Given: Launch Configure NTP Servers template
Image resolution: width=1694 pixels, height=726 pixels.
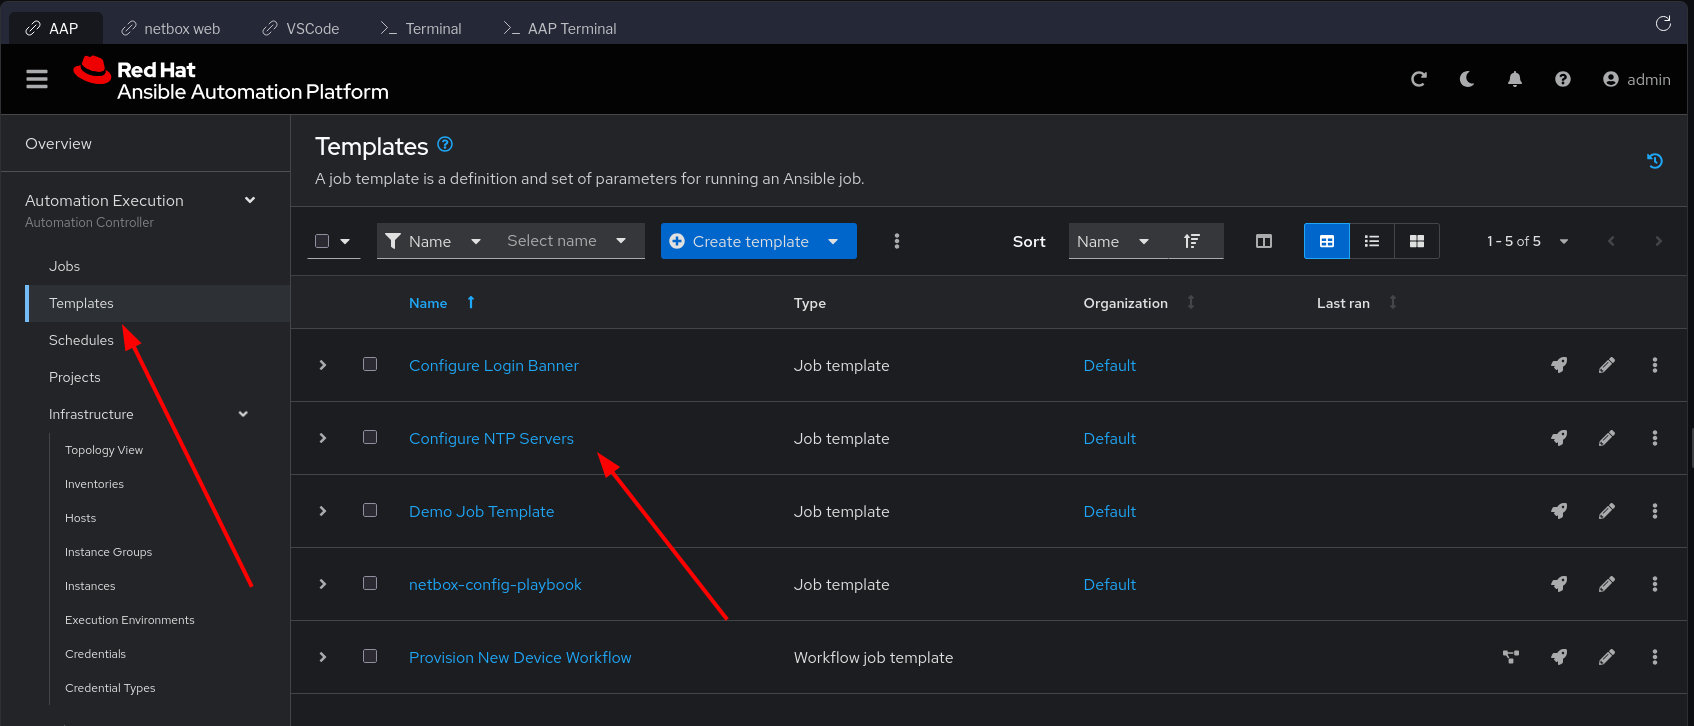Looking at the screenshot, I should point(1559,438).
